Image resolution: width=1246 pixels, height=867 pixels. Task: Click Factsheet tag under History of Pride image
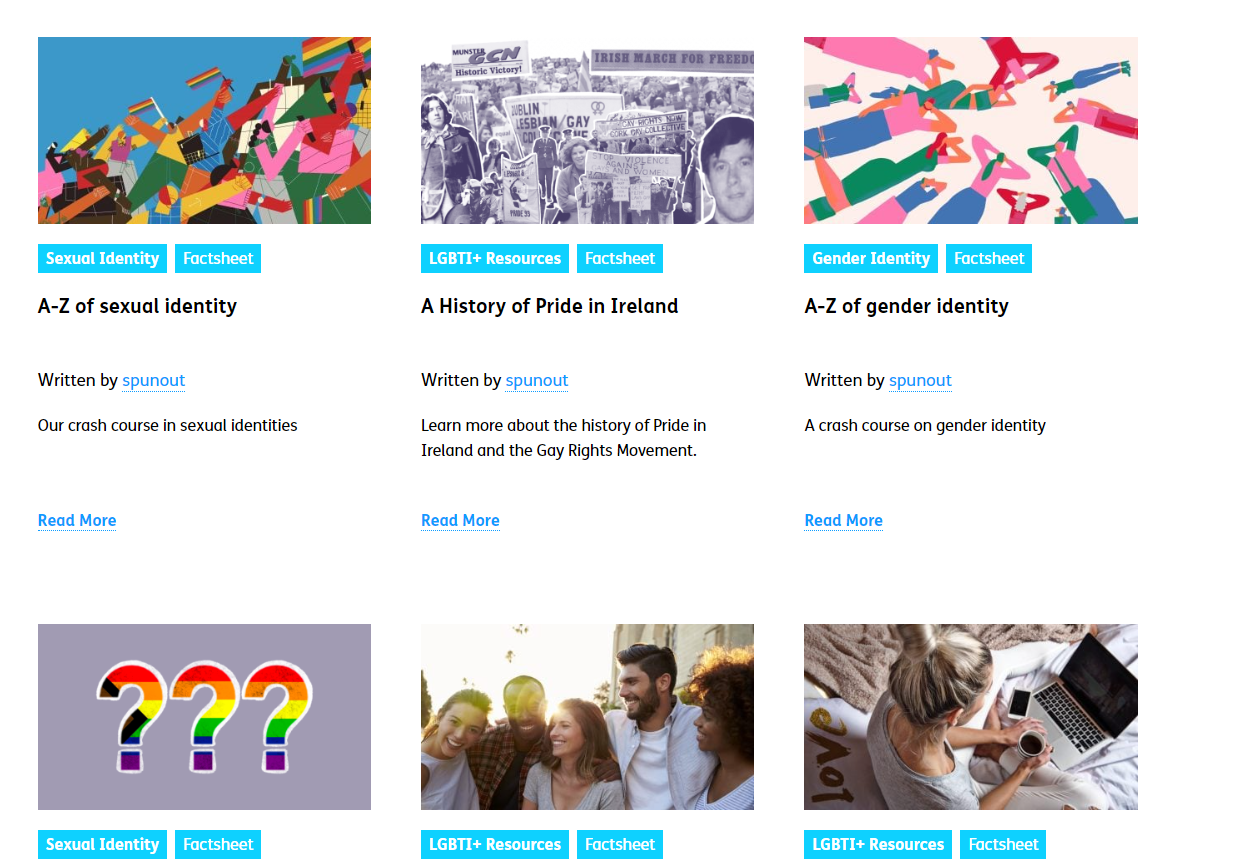pyautogui.click(x=620, y=258)
